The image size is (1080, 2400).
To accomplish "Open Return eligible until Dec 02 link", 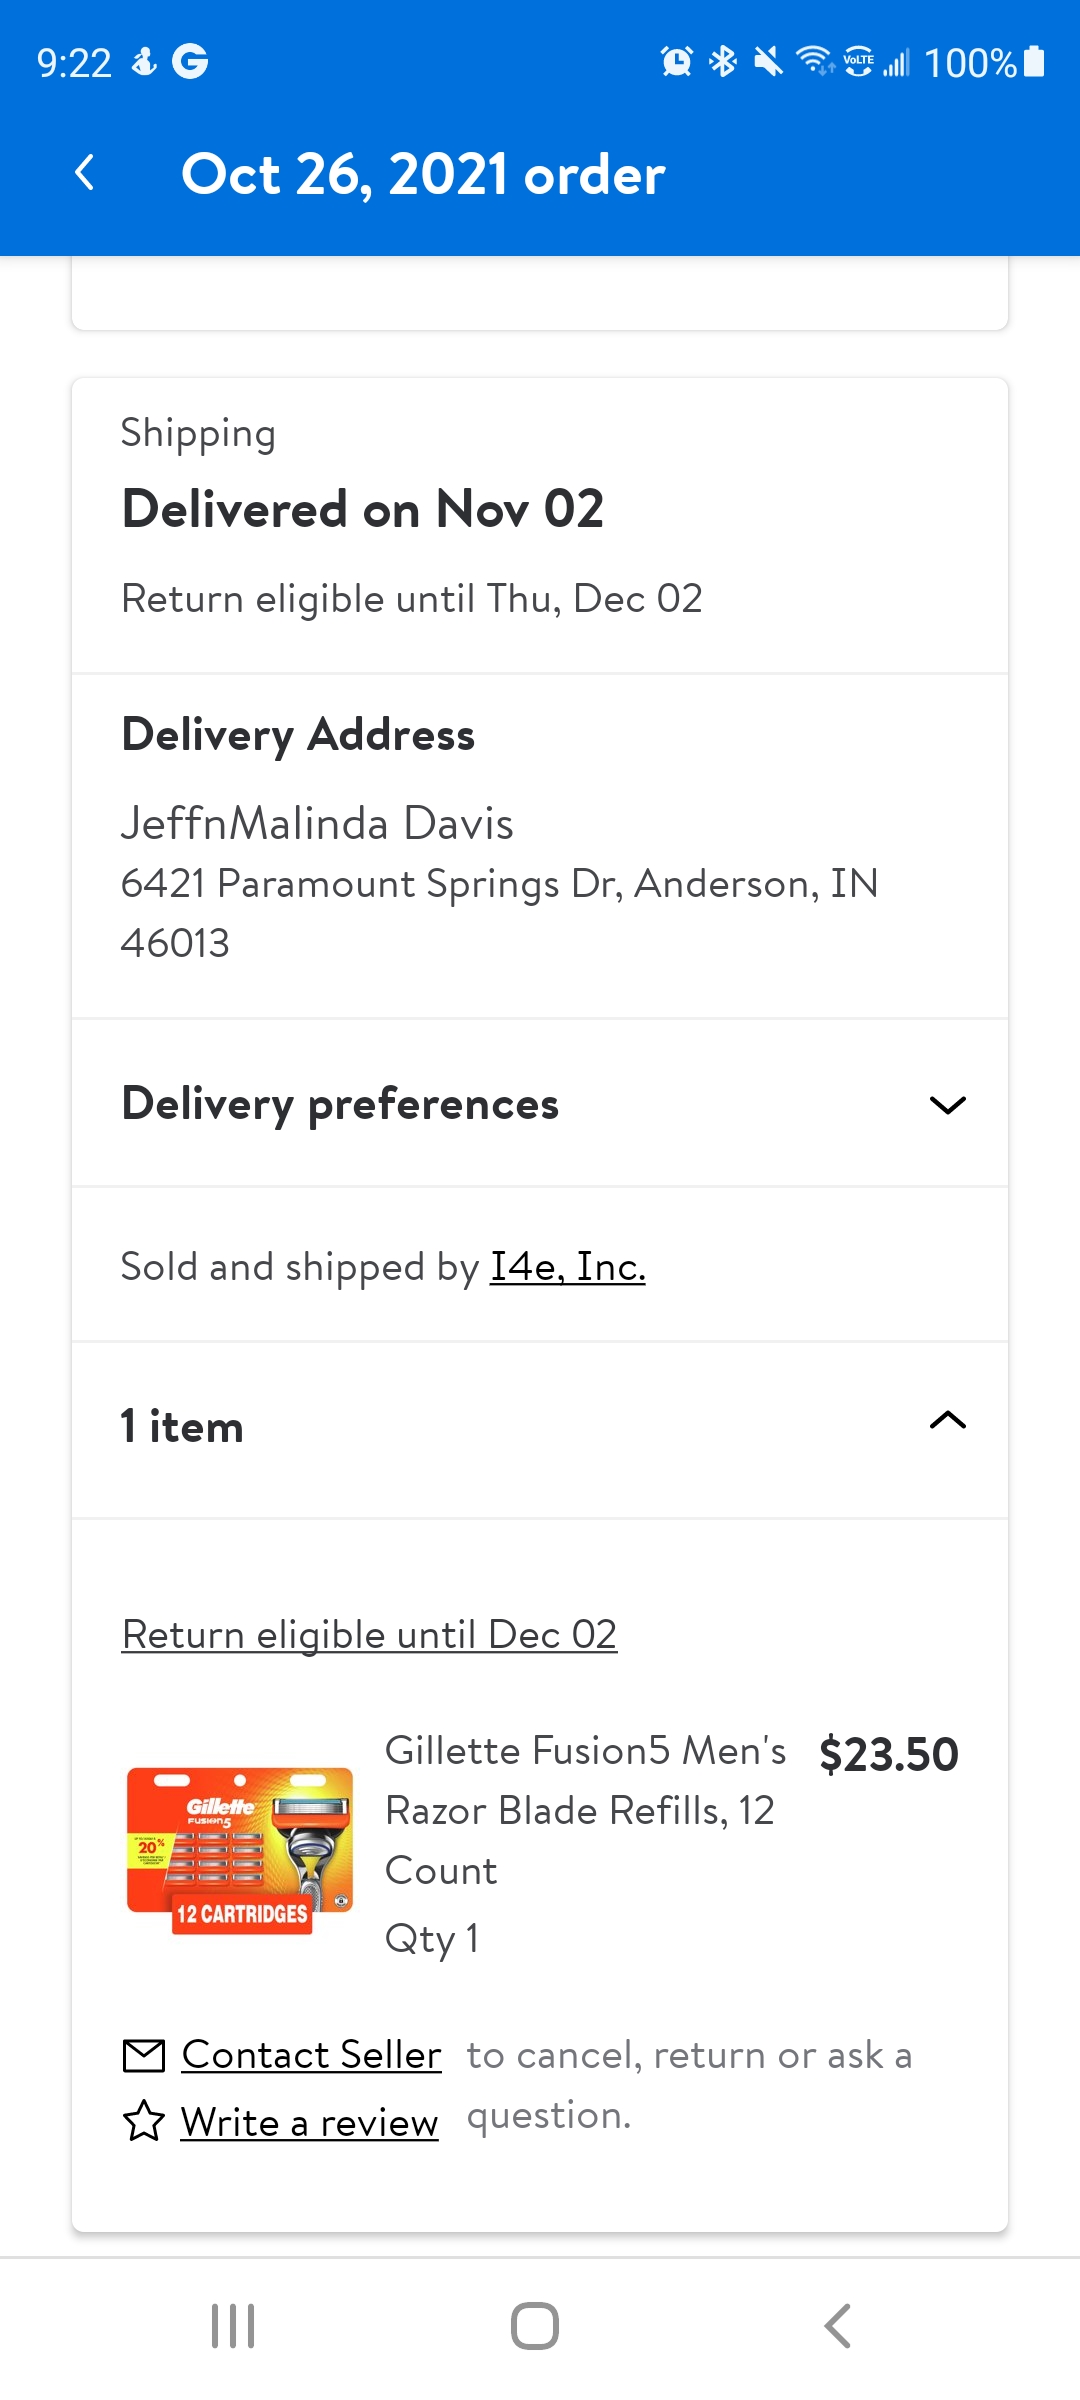I will (369, 1635).
